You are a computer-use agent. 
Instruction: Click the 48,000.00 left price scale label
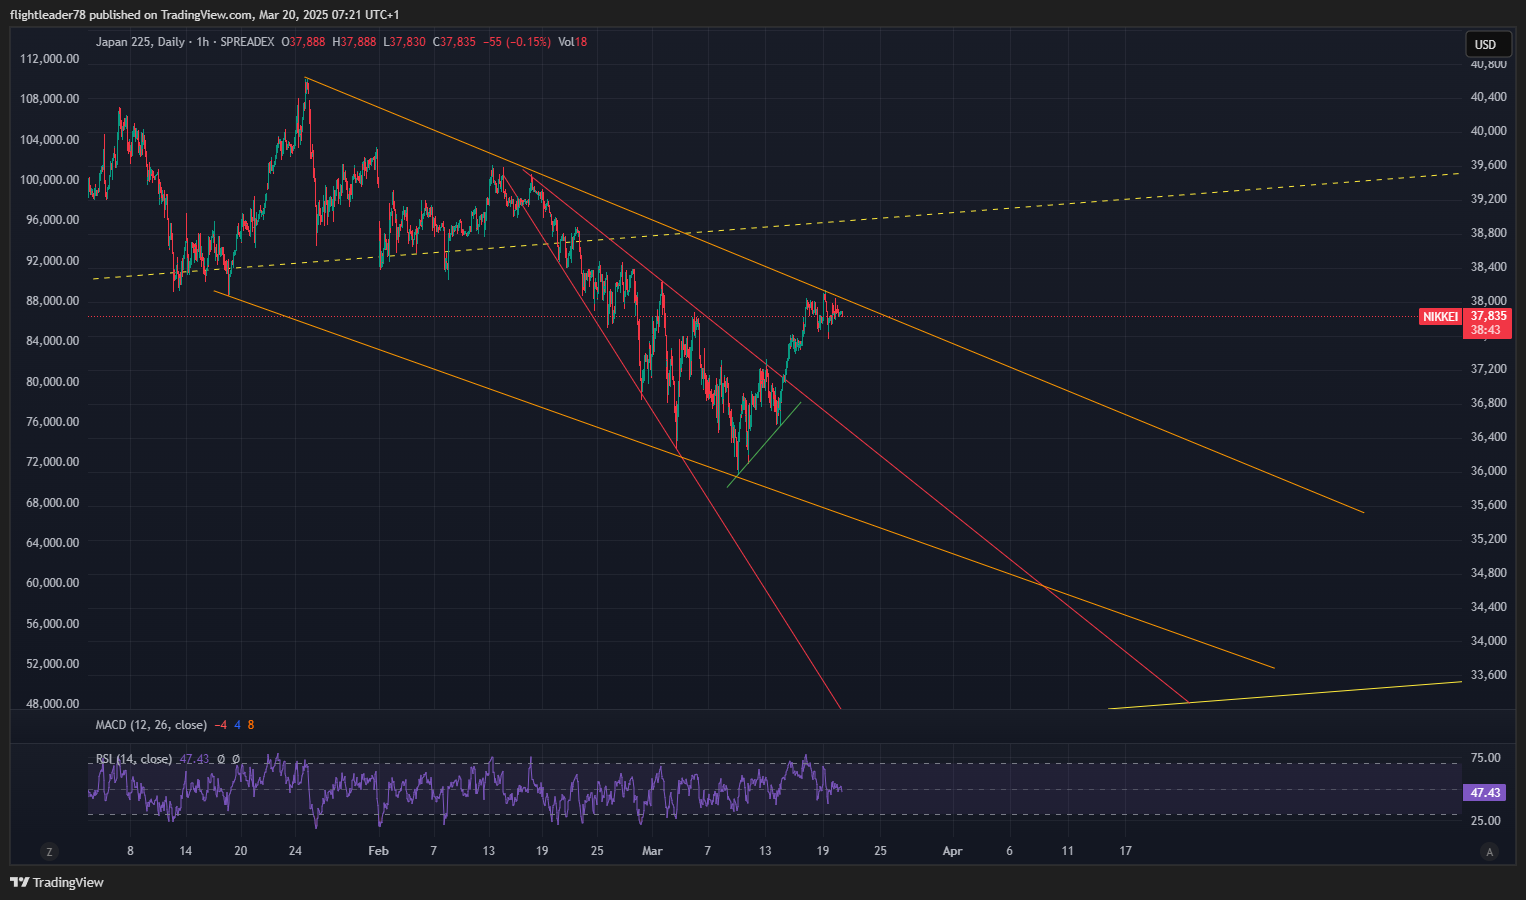pyautogui.click(x=53, y=704)
